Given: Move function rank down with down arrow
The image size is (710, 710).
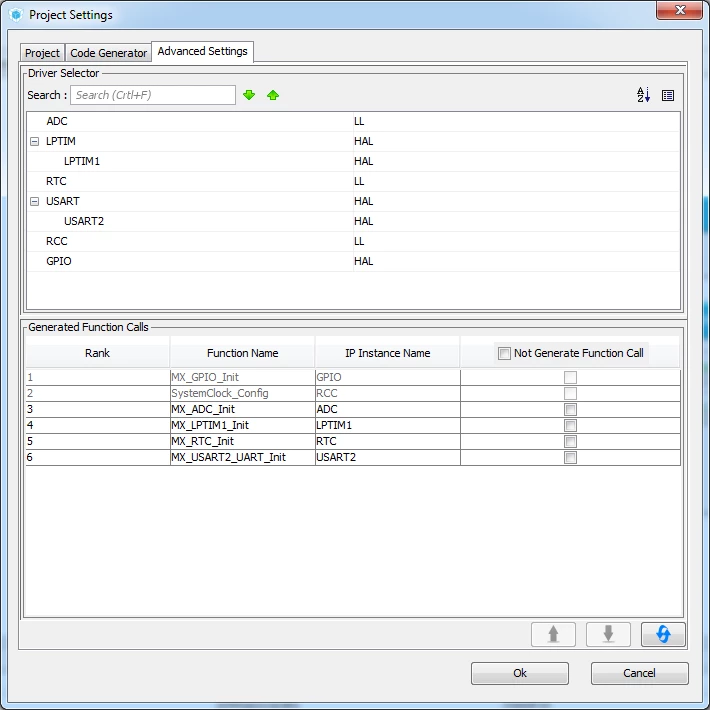Looking at the screenshot, I should tap(608, 634).
